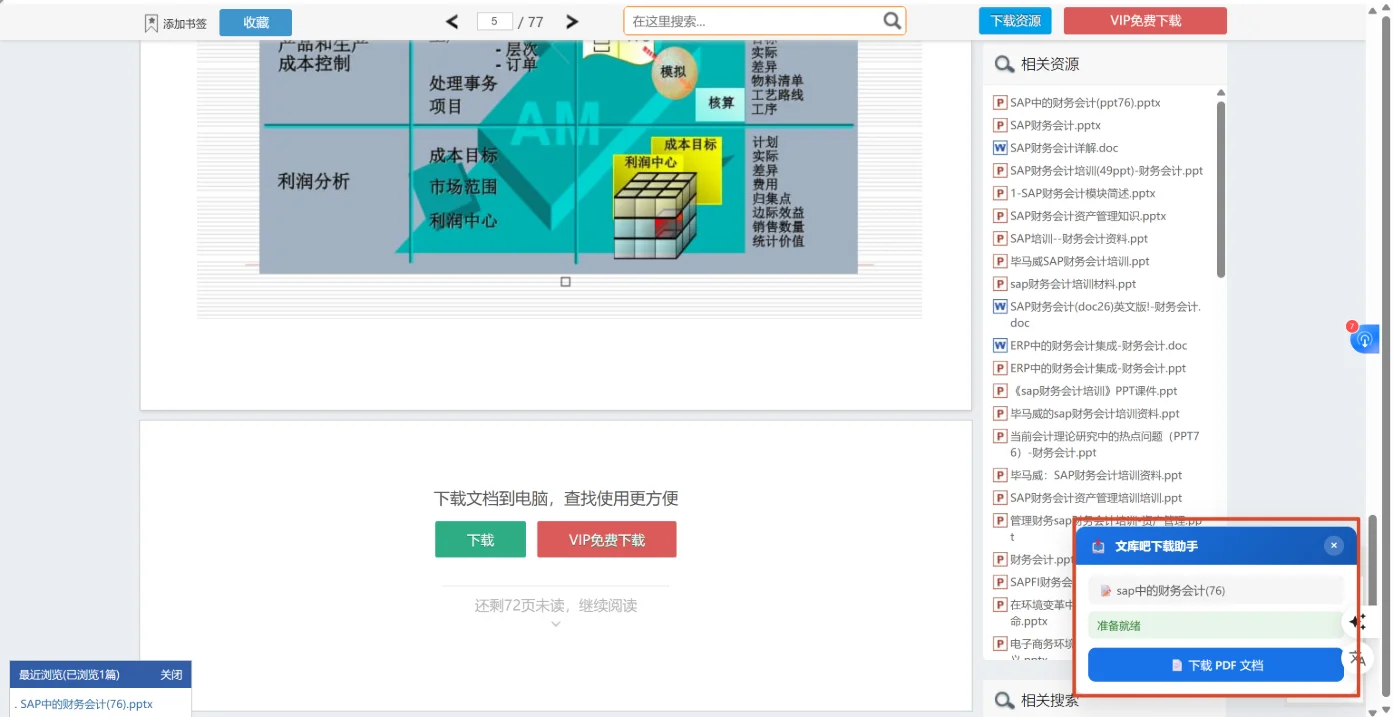
Task: Click the slide image of the document
Action: click(x=558, y=157)
